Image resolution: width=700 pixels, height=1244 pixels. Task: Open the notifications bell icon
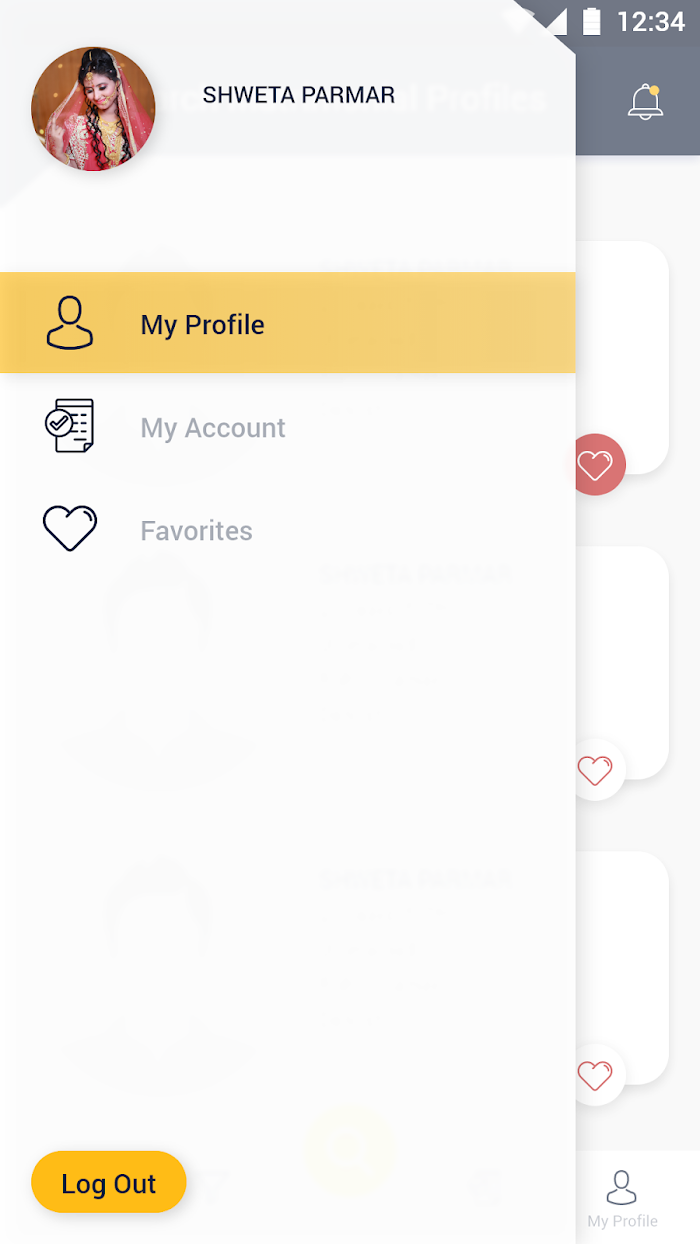click(x=645, y=102)
